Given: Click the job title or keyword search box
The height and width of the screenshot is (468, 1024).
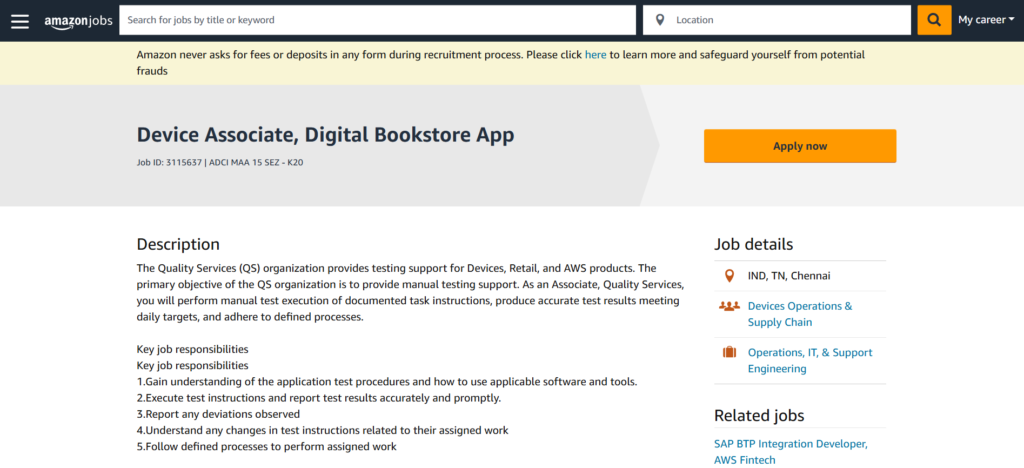Looking at the screenshot, I should pyautogui.click(x=378, y=20).
